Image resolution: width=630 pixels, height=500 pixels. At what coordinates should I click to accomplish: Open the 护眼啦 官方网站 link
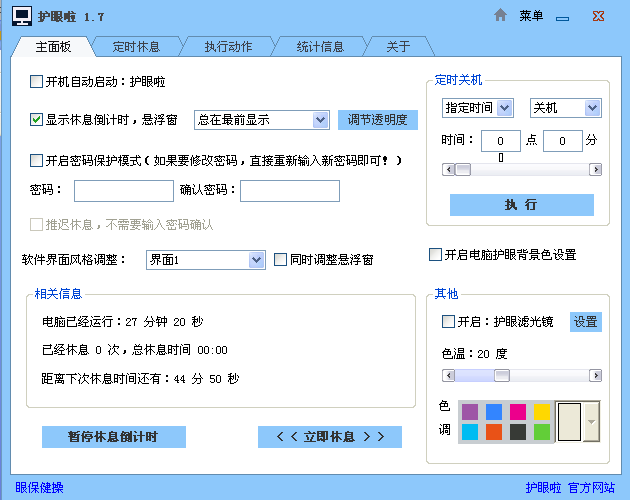coord(570,488)
